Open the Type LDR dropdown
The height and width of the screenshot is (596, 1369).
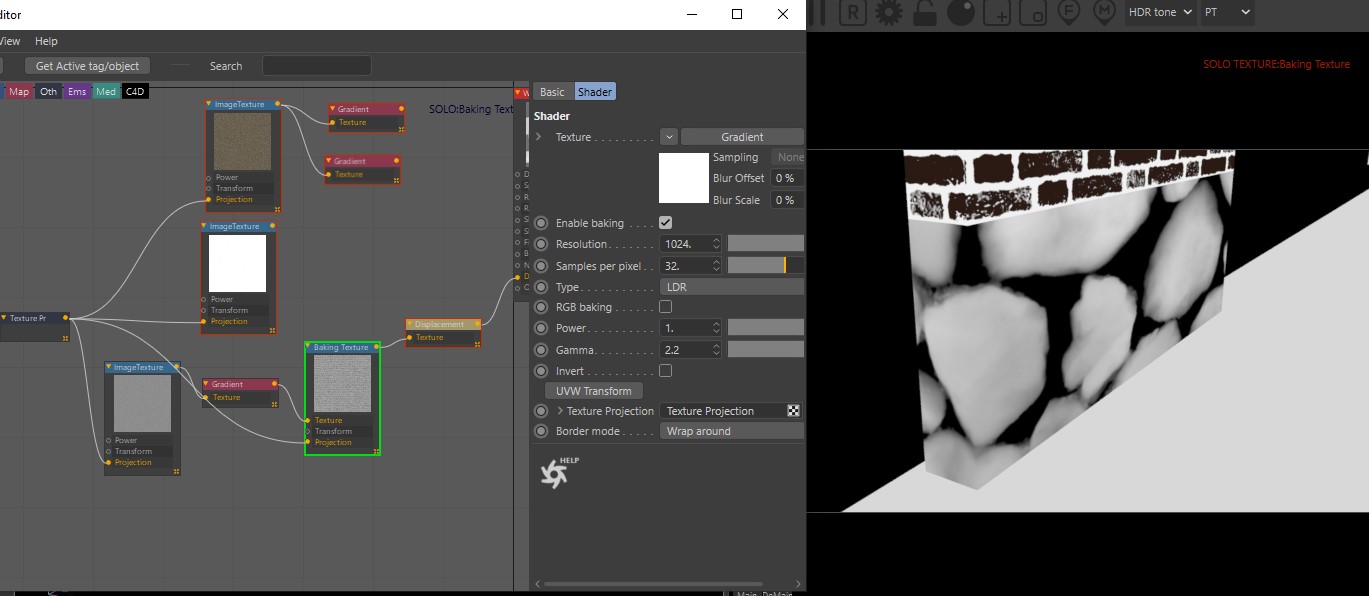[731, 287]
